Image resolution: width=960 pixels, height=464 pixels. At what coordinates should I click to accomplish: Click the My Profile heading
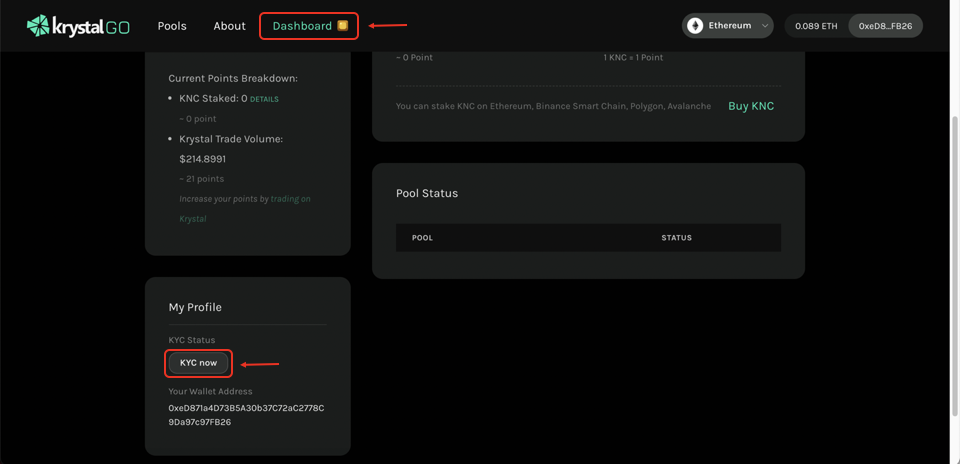[x=195, y=307]
